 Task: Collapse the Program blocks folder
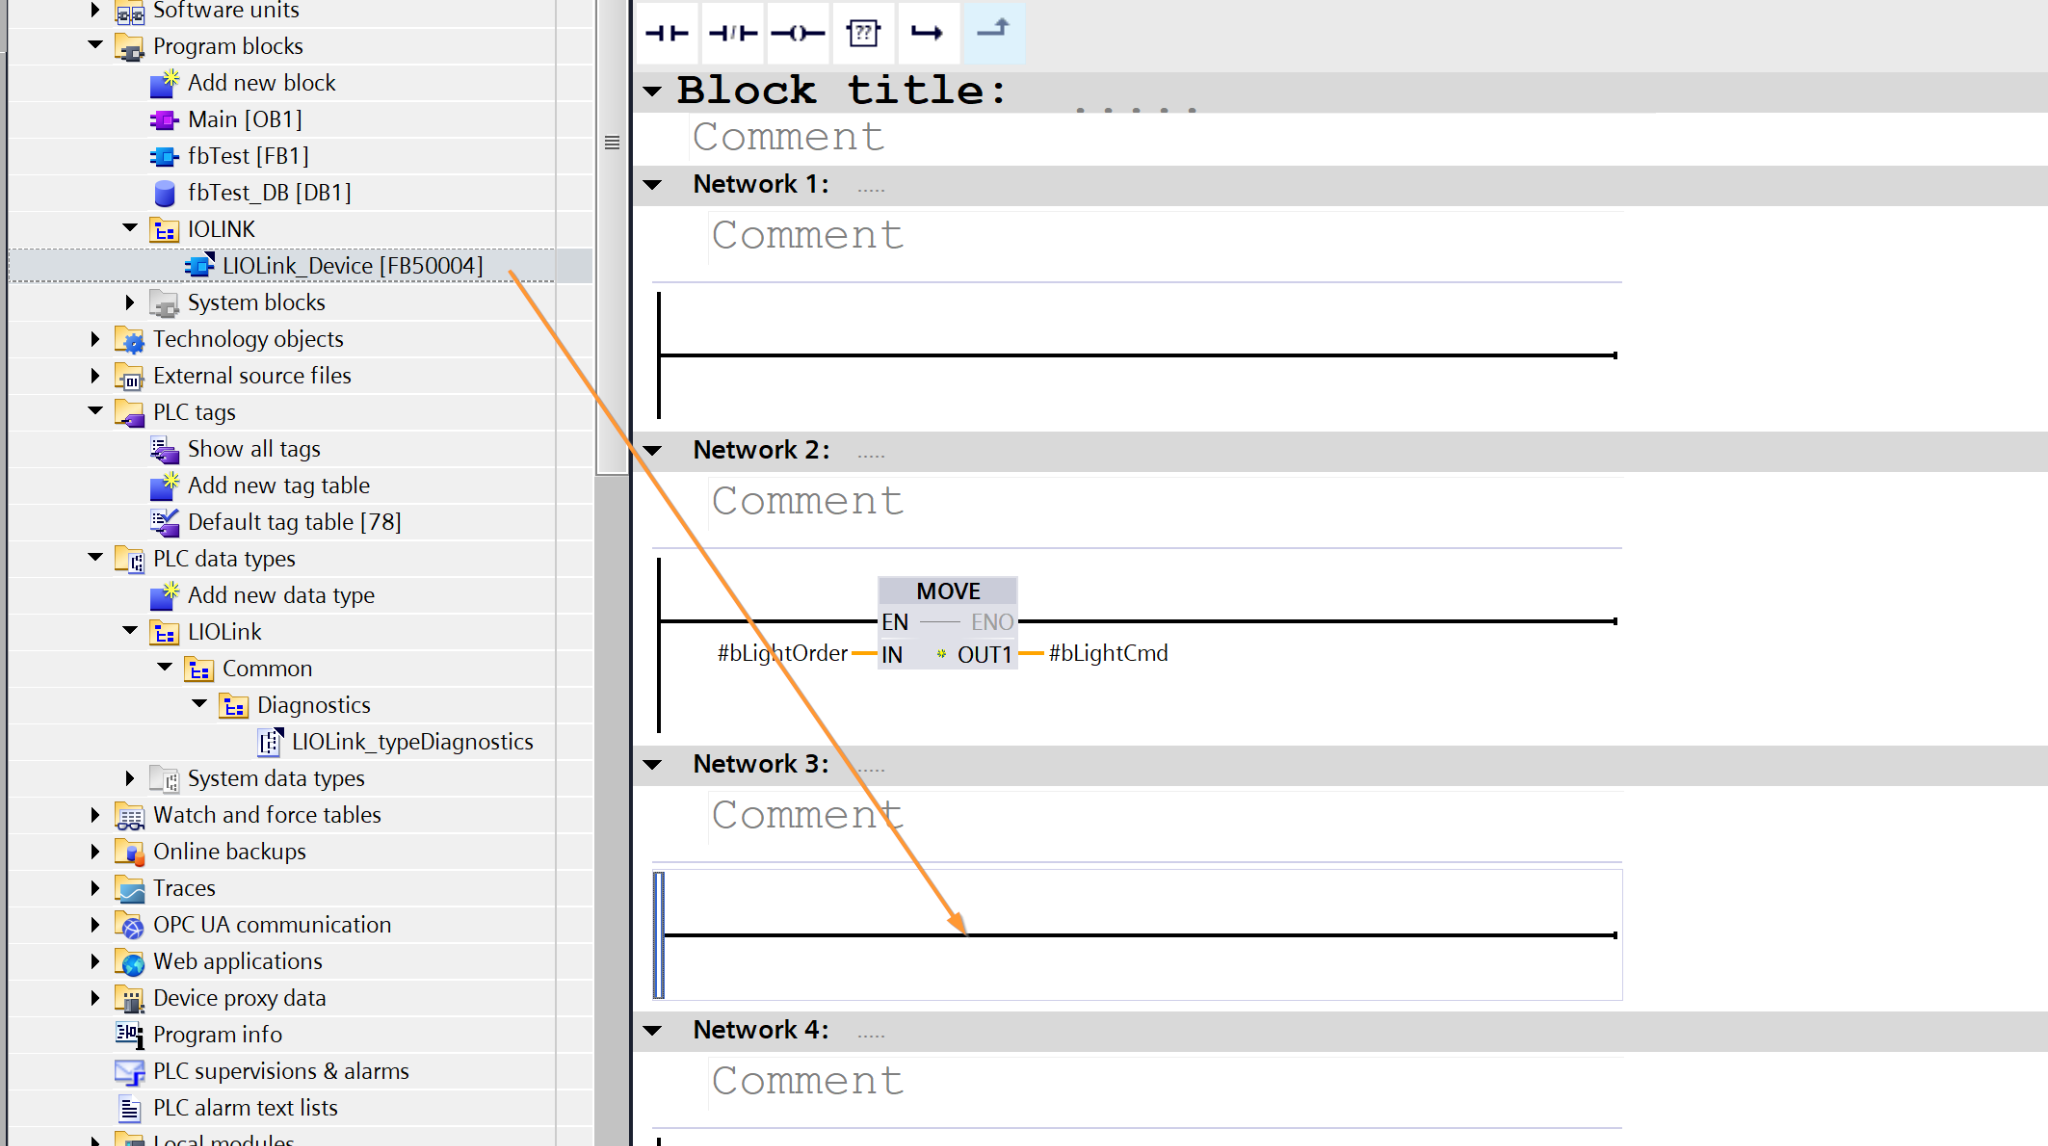(x=95, y=45)
